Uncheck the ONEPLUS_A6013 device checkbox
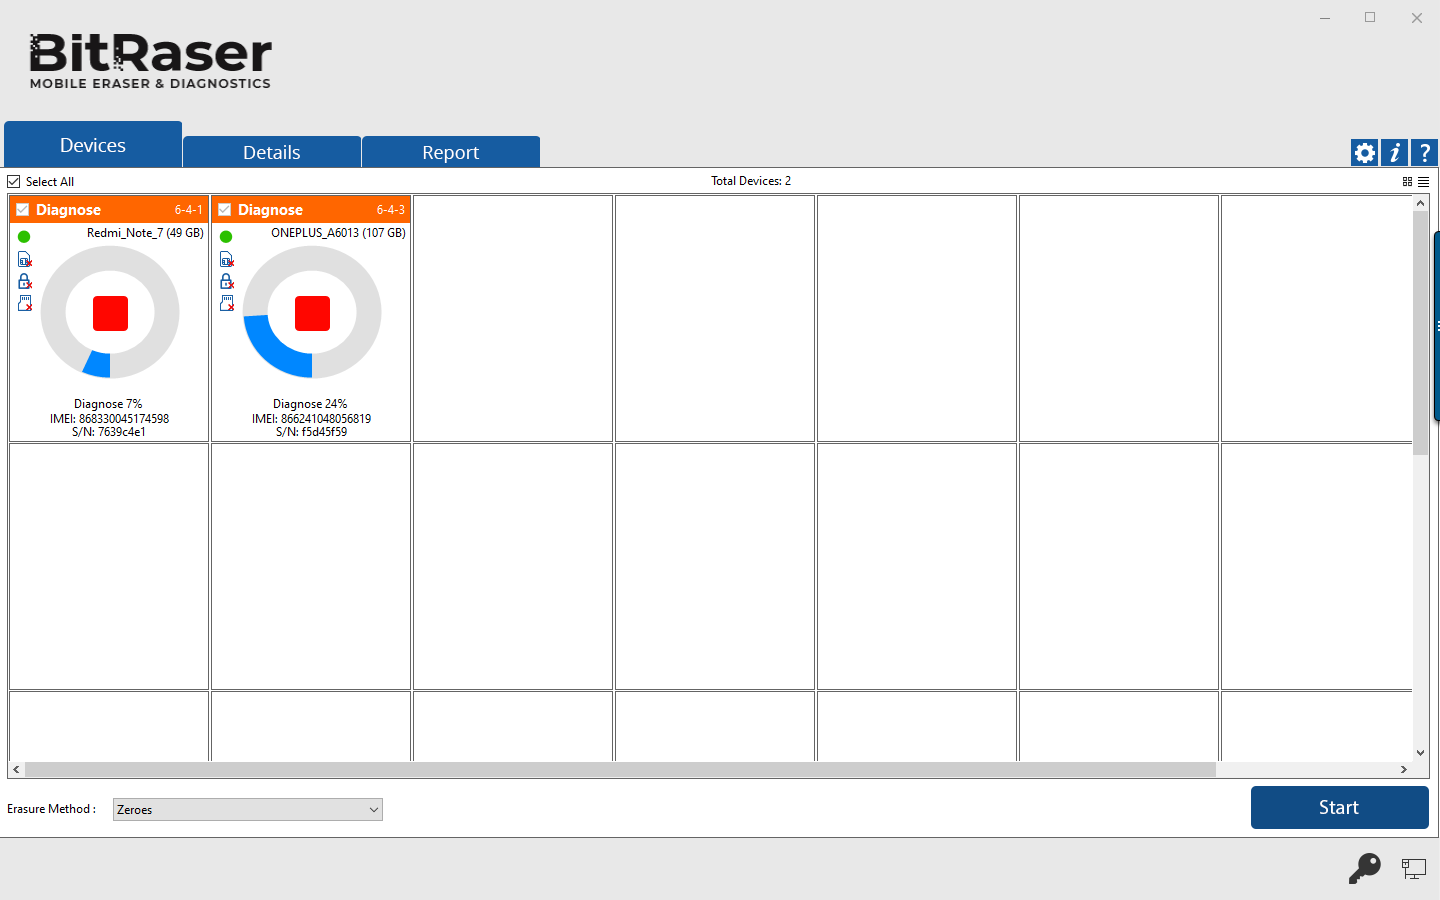 click(x=225, y=210)
